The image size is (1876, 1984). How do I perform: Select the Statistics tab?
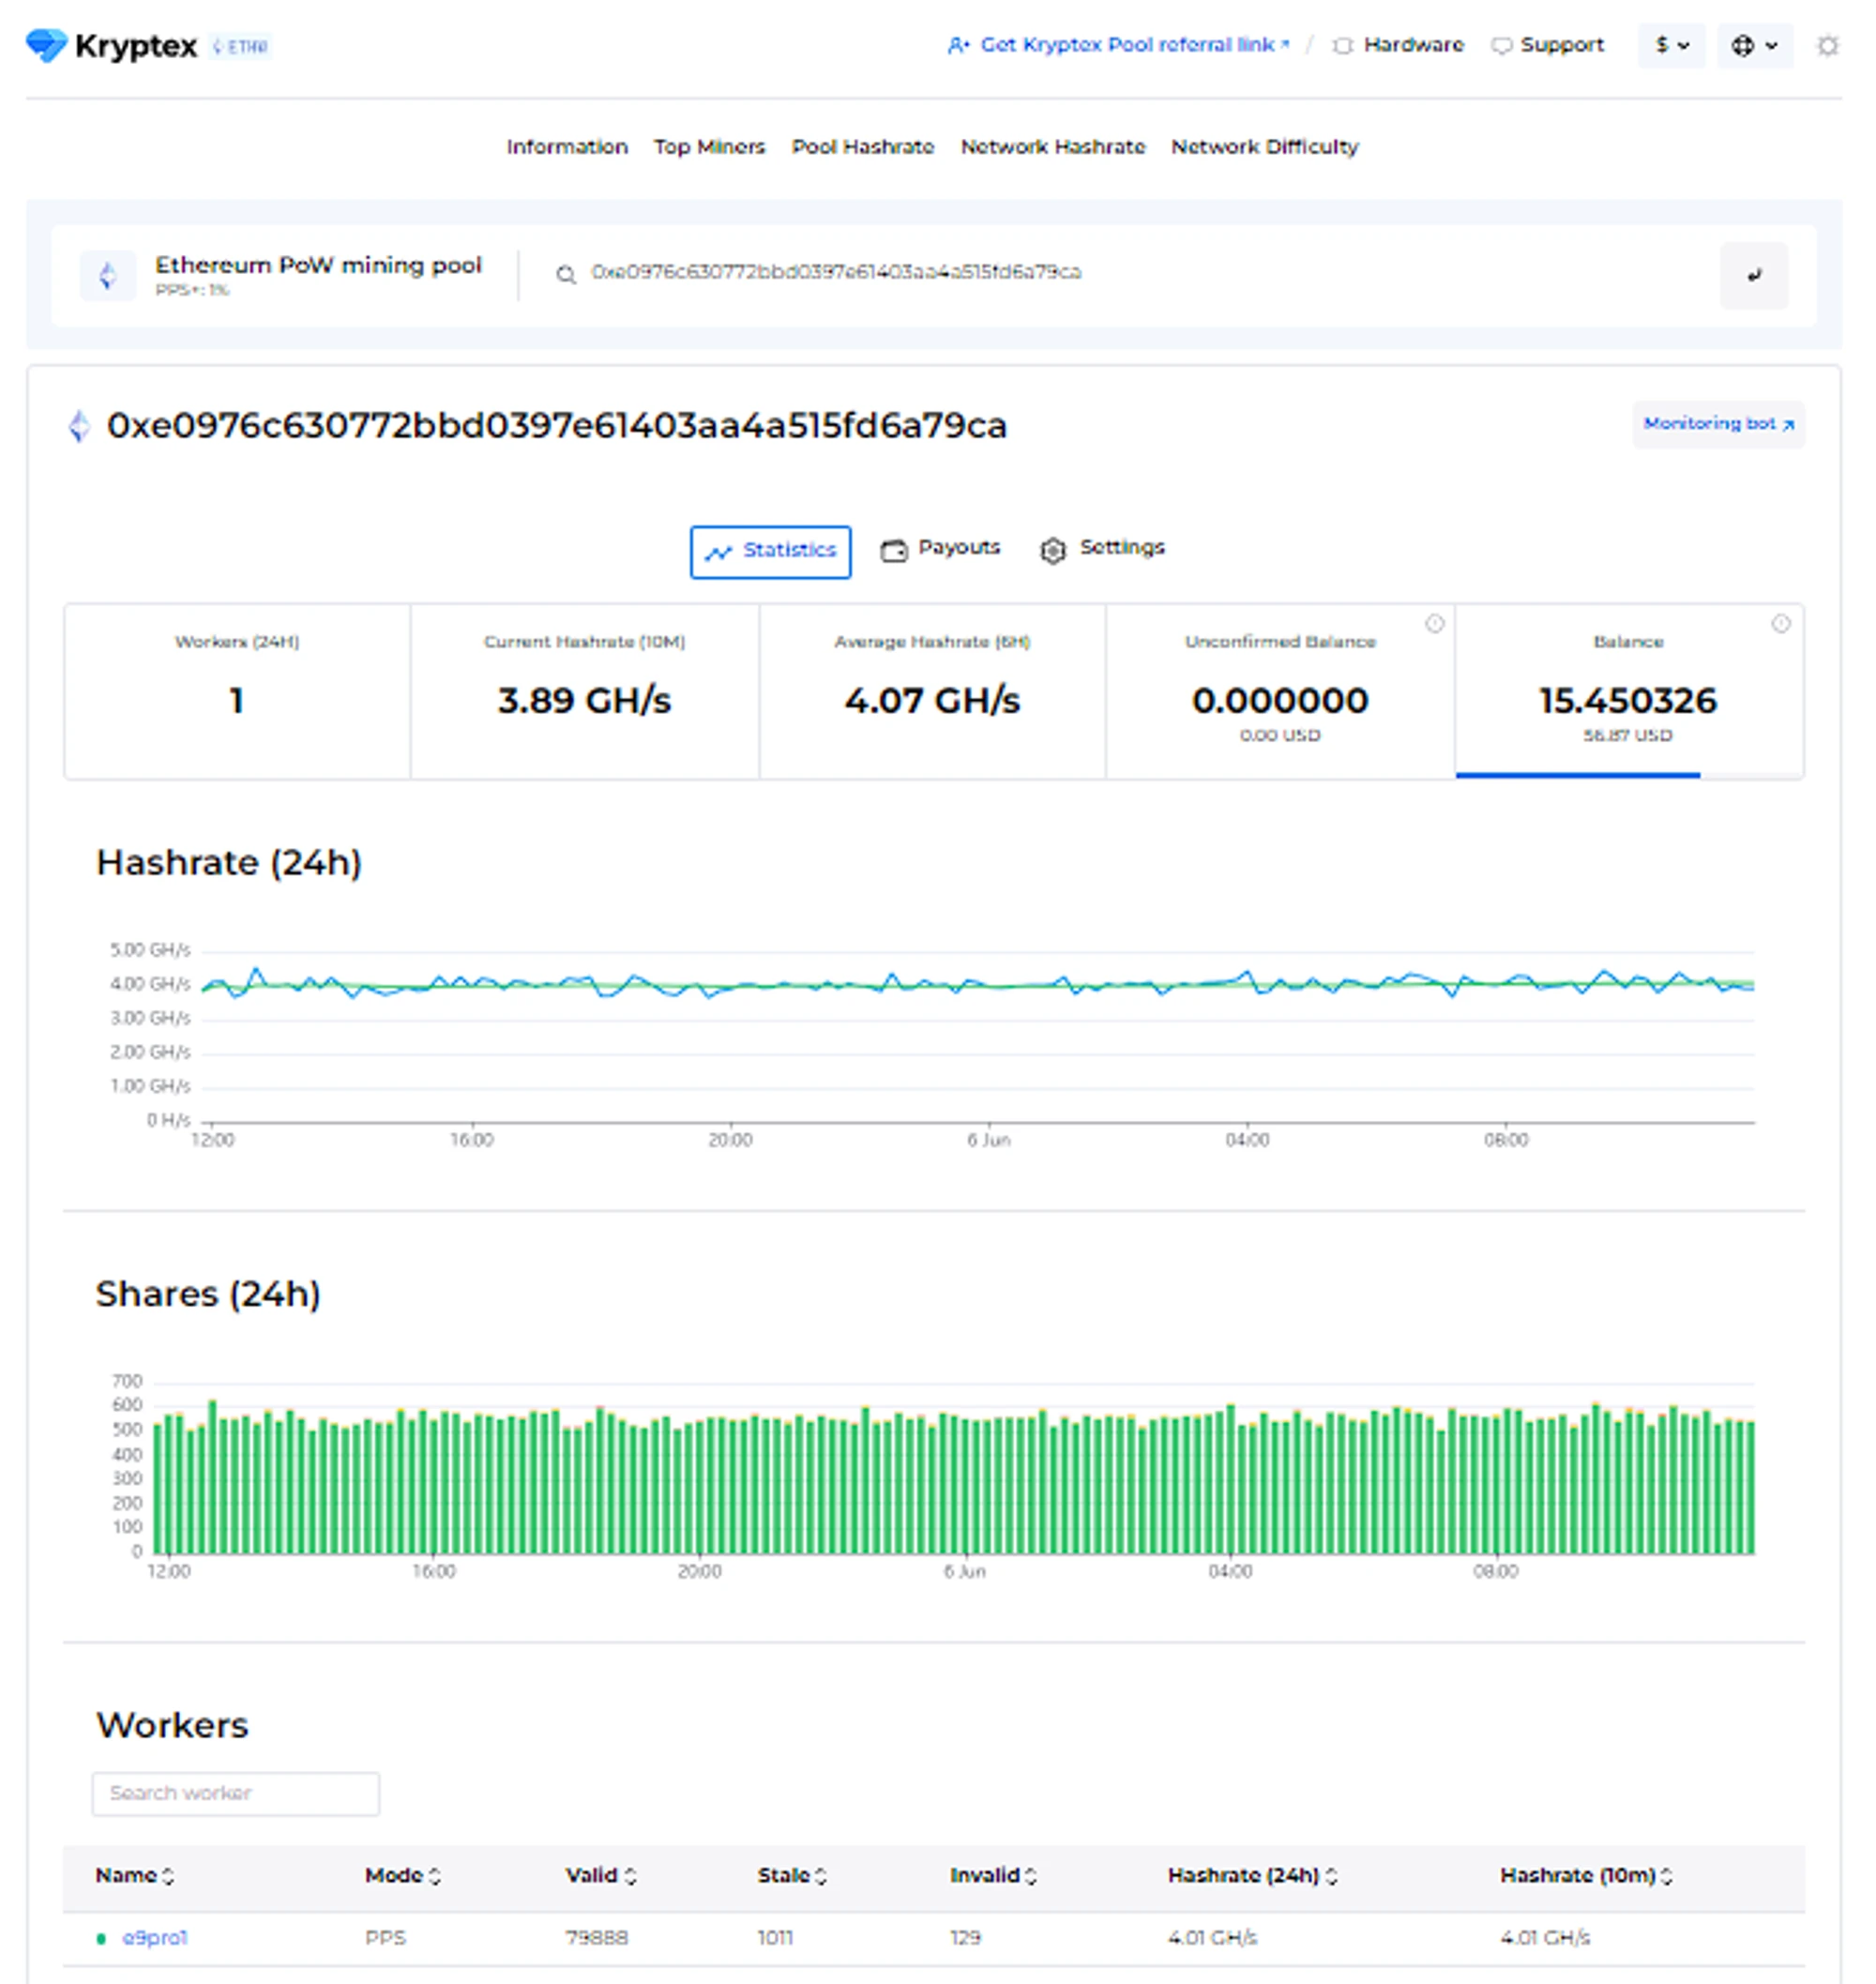coord(770,551)
